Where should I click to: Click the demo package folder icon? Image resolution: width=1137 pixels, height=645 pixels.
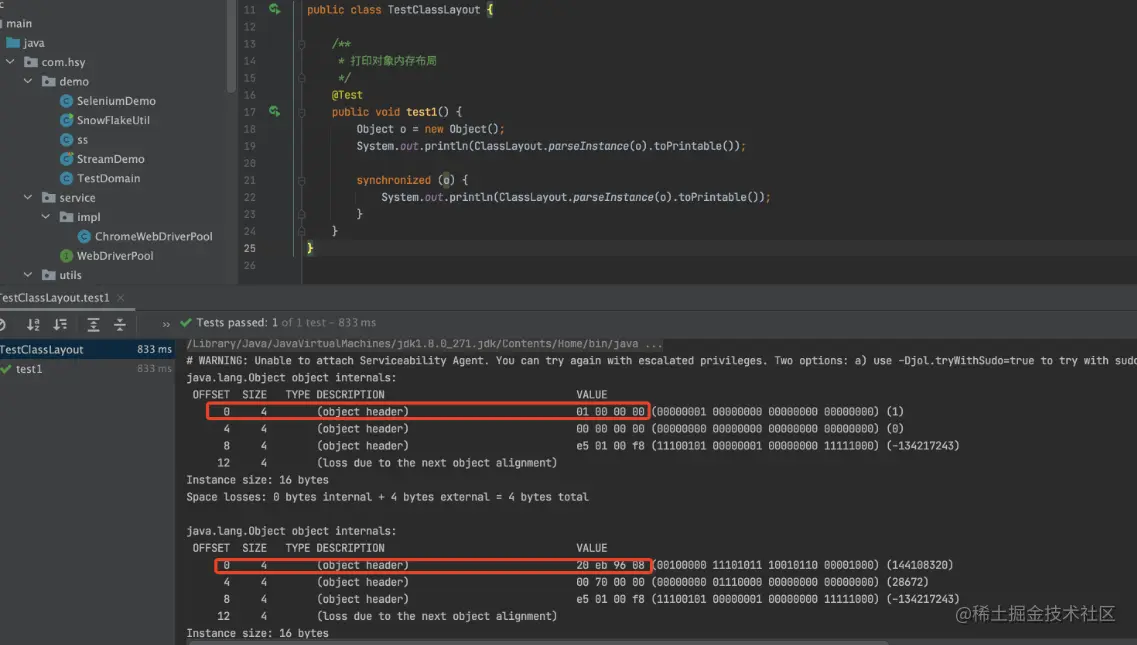(49, 81)
